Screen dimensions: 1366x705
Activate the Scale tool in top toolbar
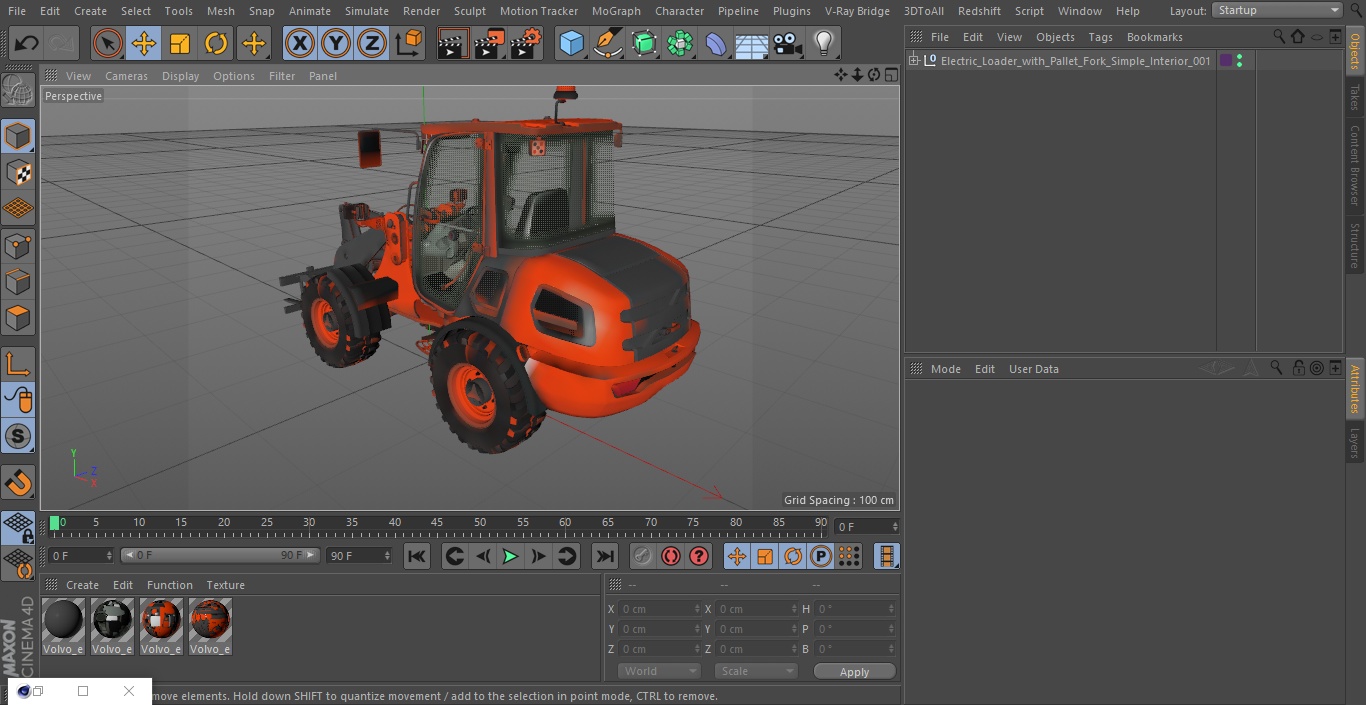180,43
